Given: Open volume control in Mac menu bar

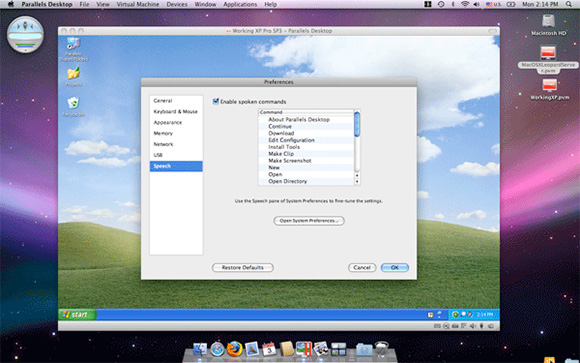Looking at the screenshot, I should point(476,4).
